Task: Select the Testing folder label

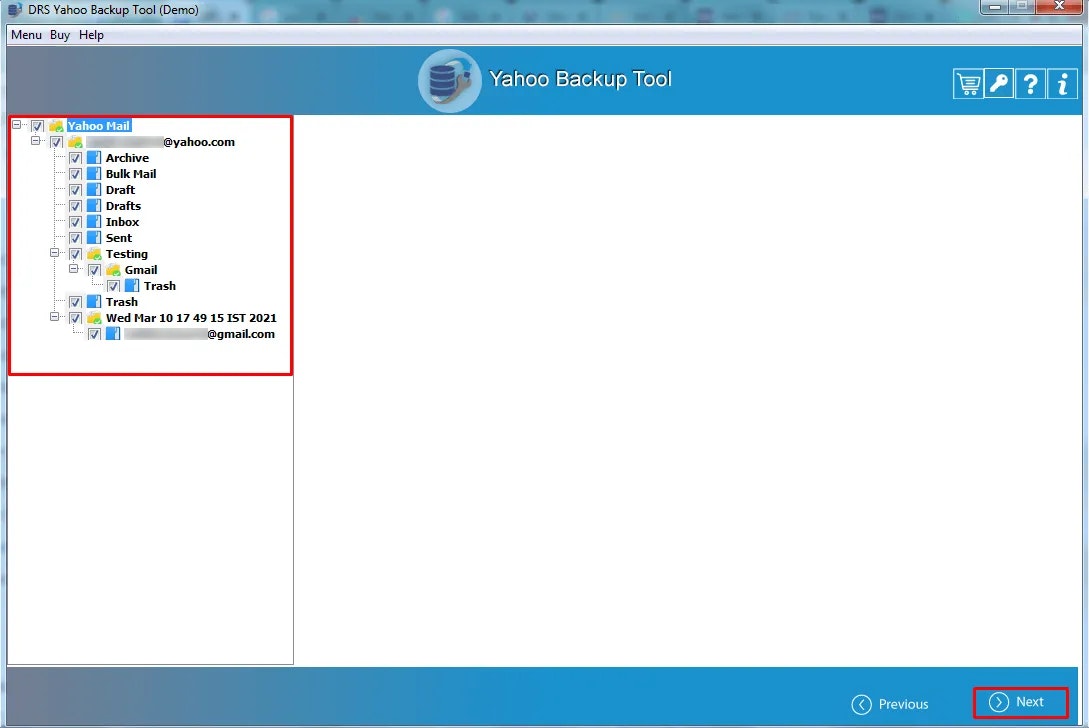Action: coord(126,254)
